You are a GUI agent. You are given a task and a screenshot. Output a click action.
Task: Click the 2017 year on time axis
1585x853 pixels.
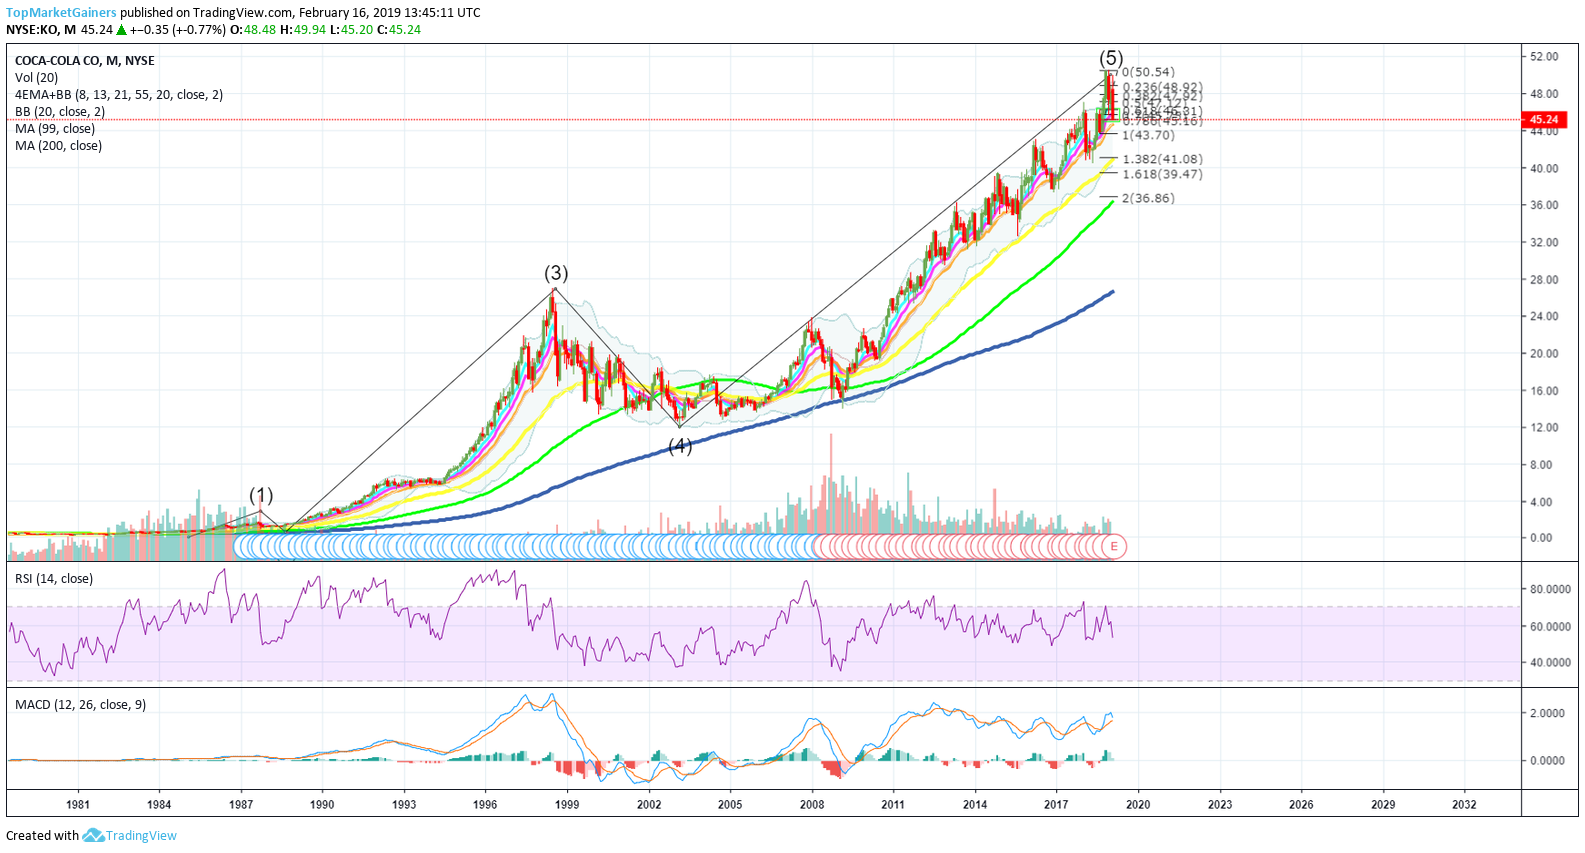(x=1056, y=805)
